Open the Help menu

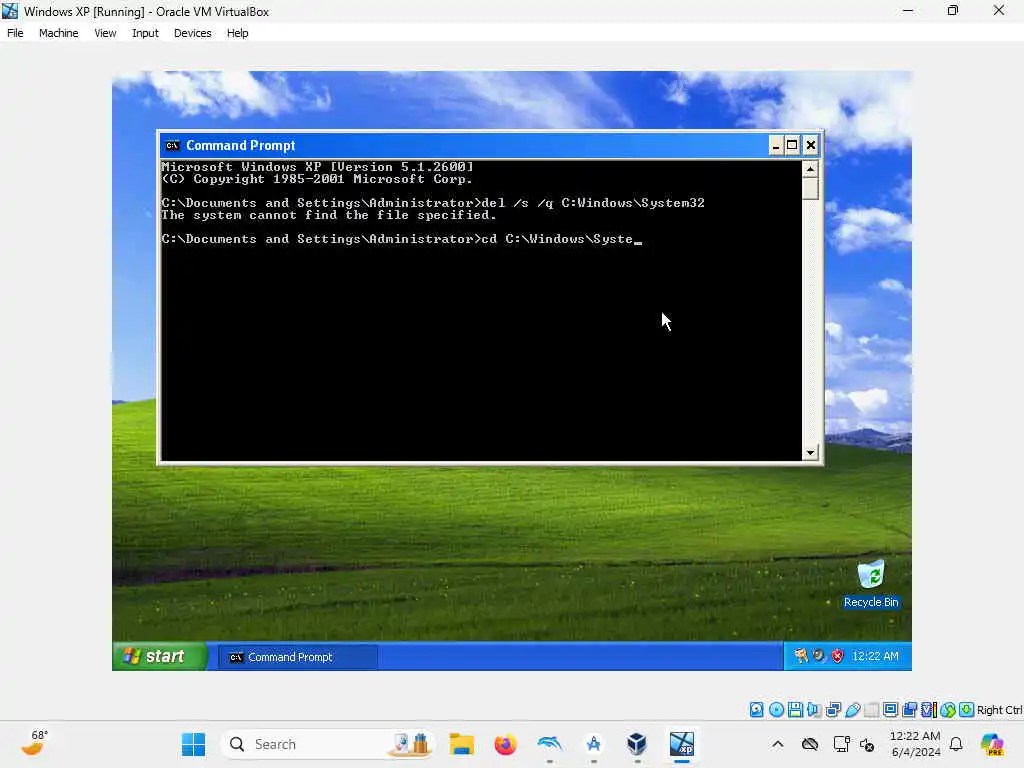[x=238, y=33]
